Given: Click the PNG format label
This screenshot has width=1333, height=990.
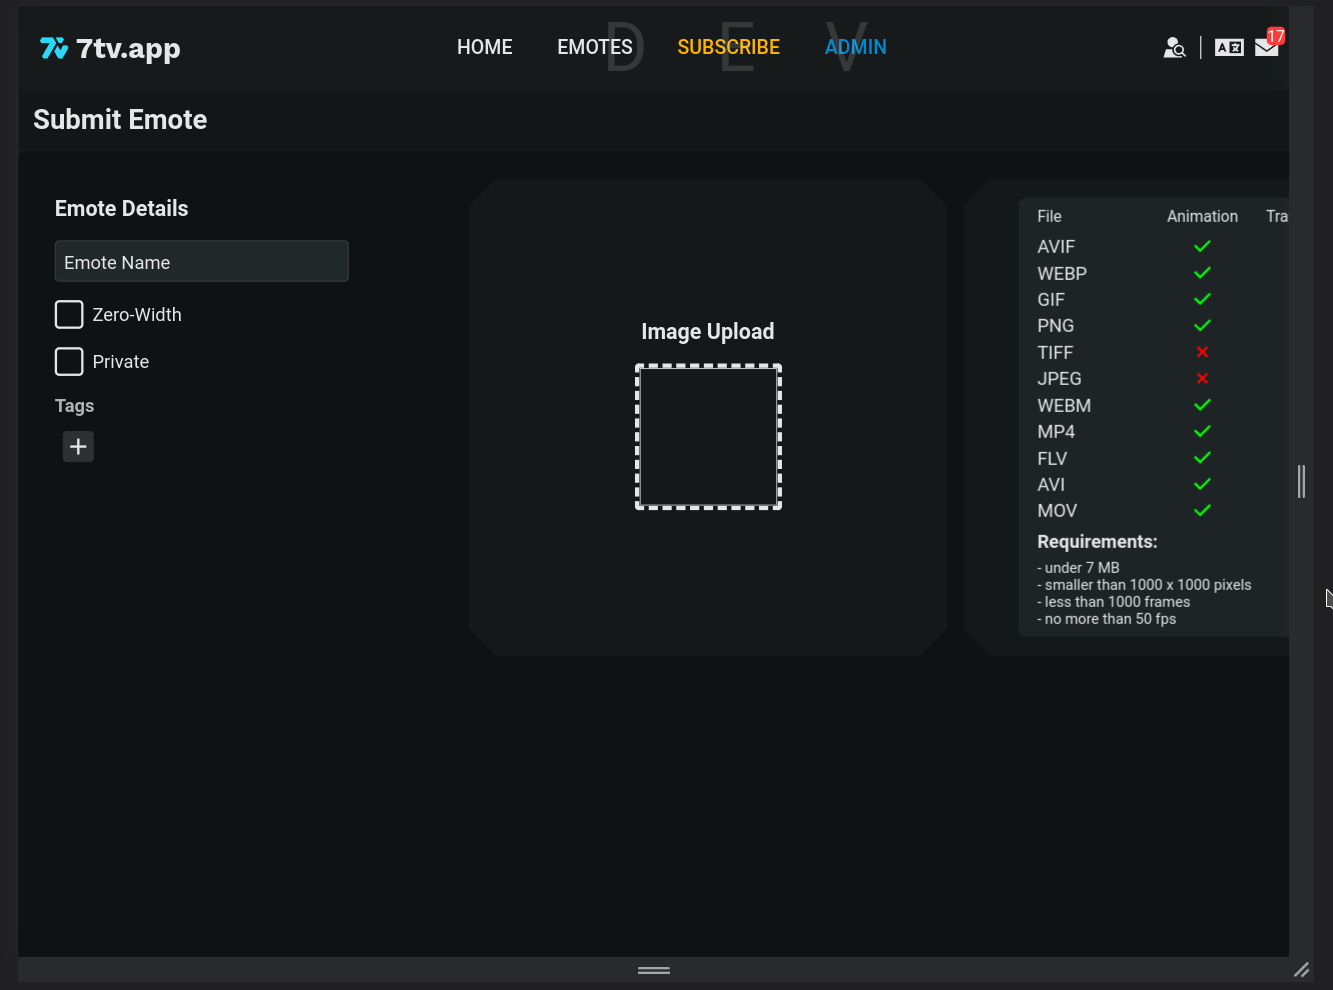Looking at the screenshot, I should pos(1056,326).
